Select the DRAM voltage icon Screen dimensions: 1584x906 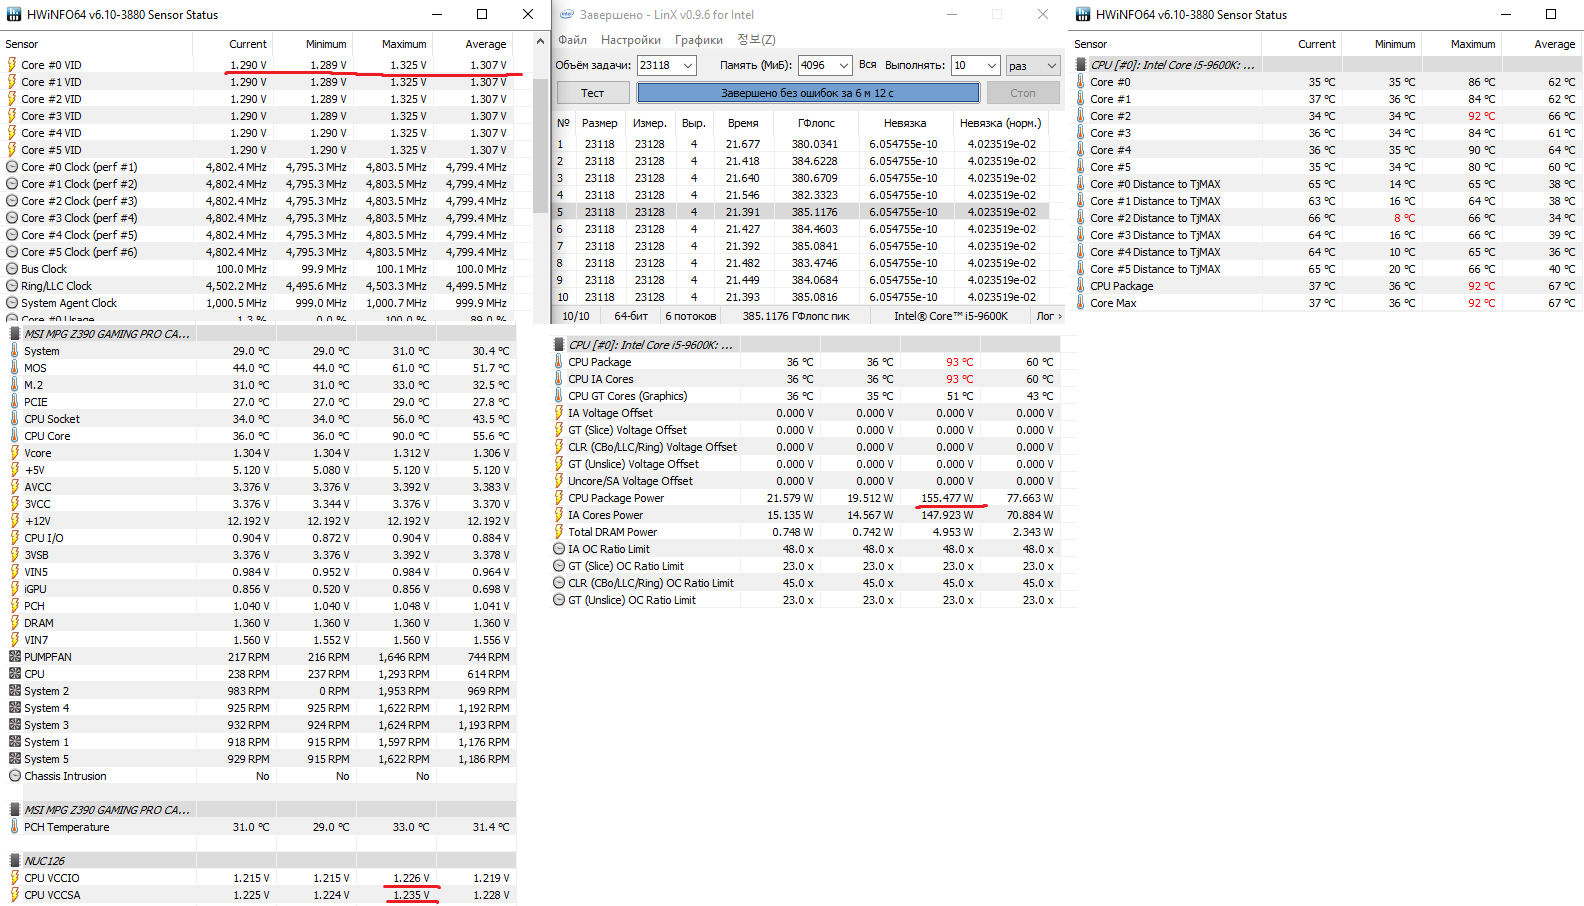(14, 623)
